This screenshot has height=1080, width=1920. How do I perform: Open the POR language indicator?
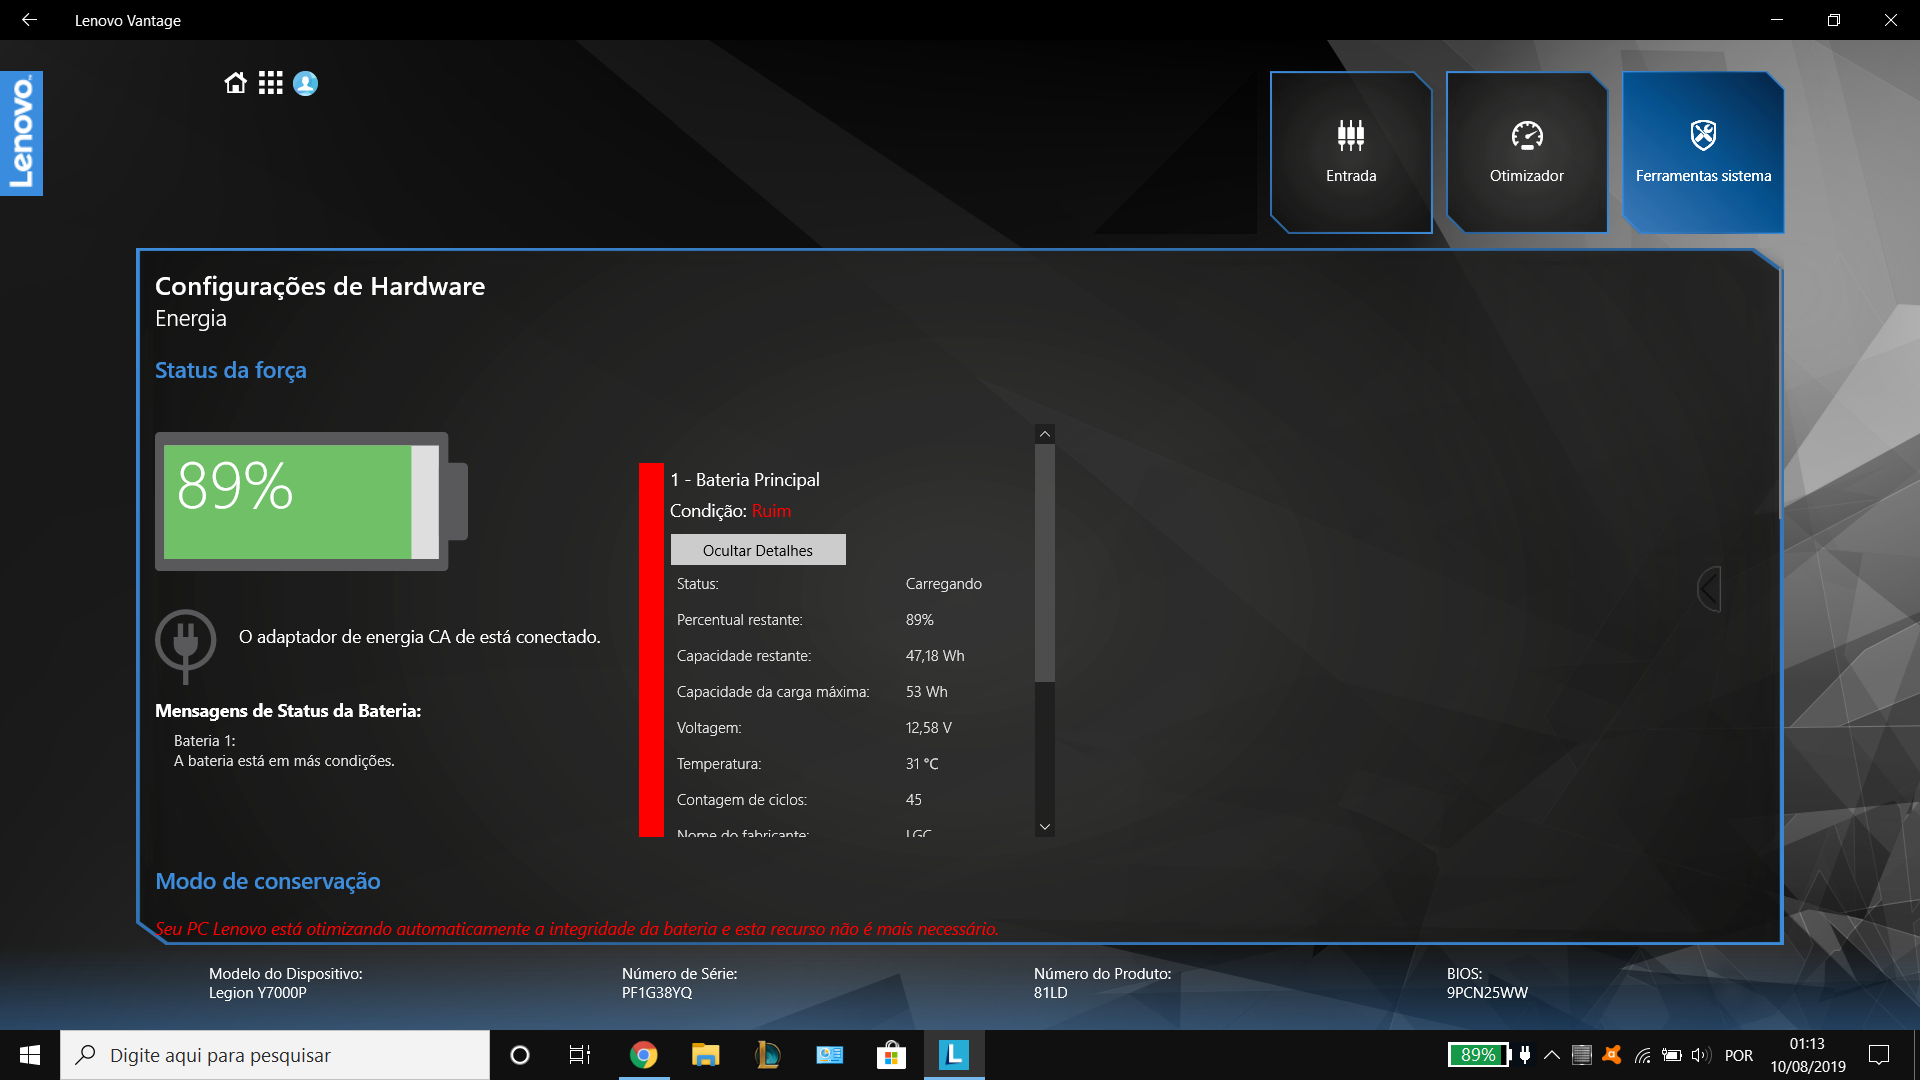click(1740, 1054)
